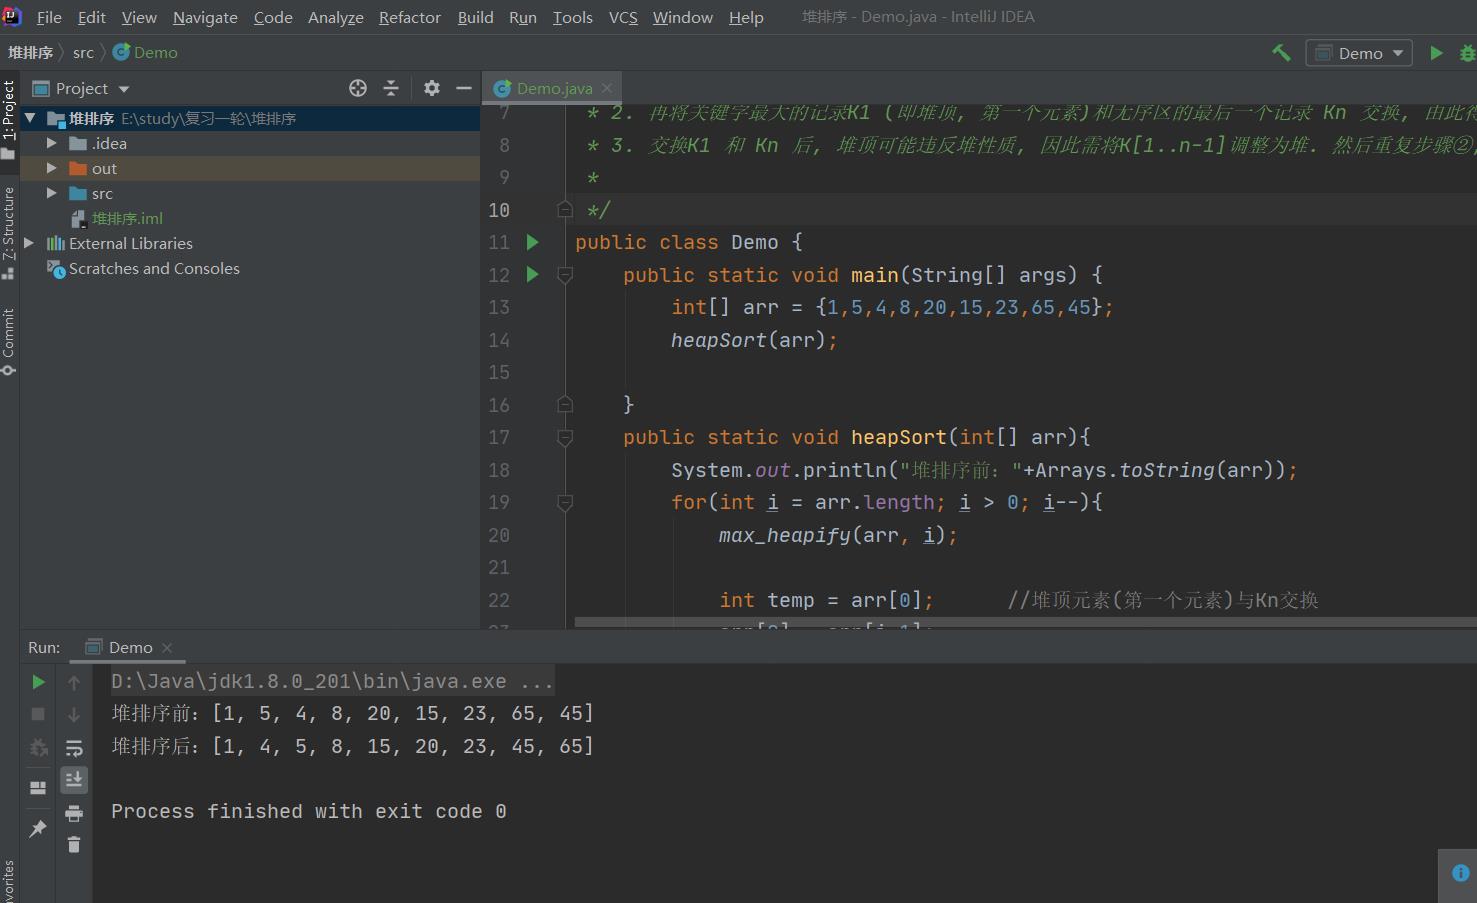Open the Demo run configuration dropdown
Screen dimensions: 1477x903
1359,53
